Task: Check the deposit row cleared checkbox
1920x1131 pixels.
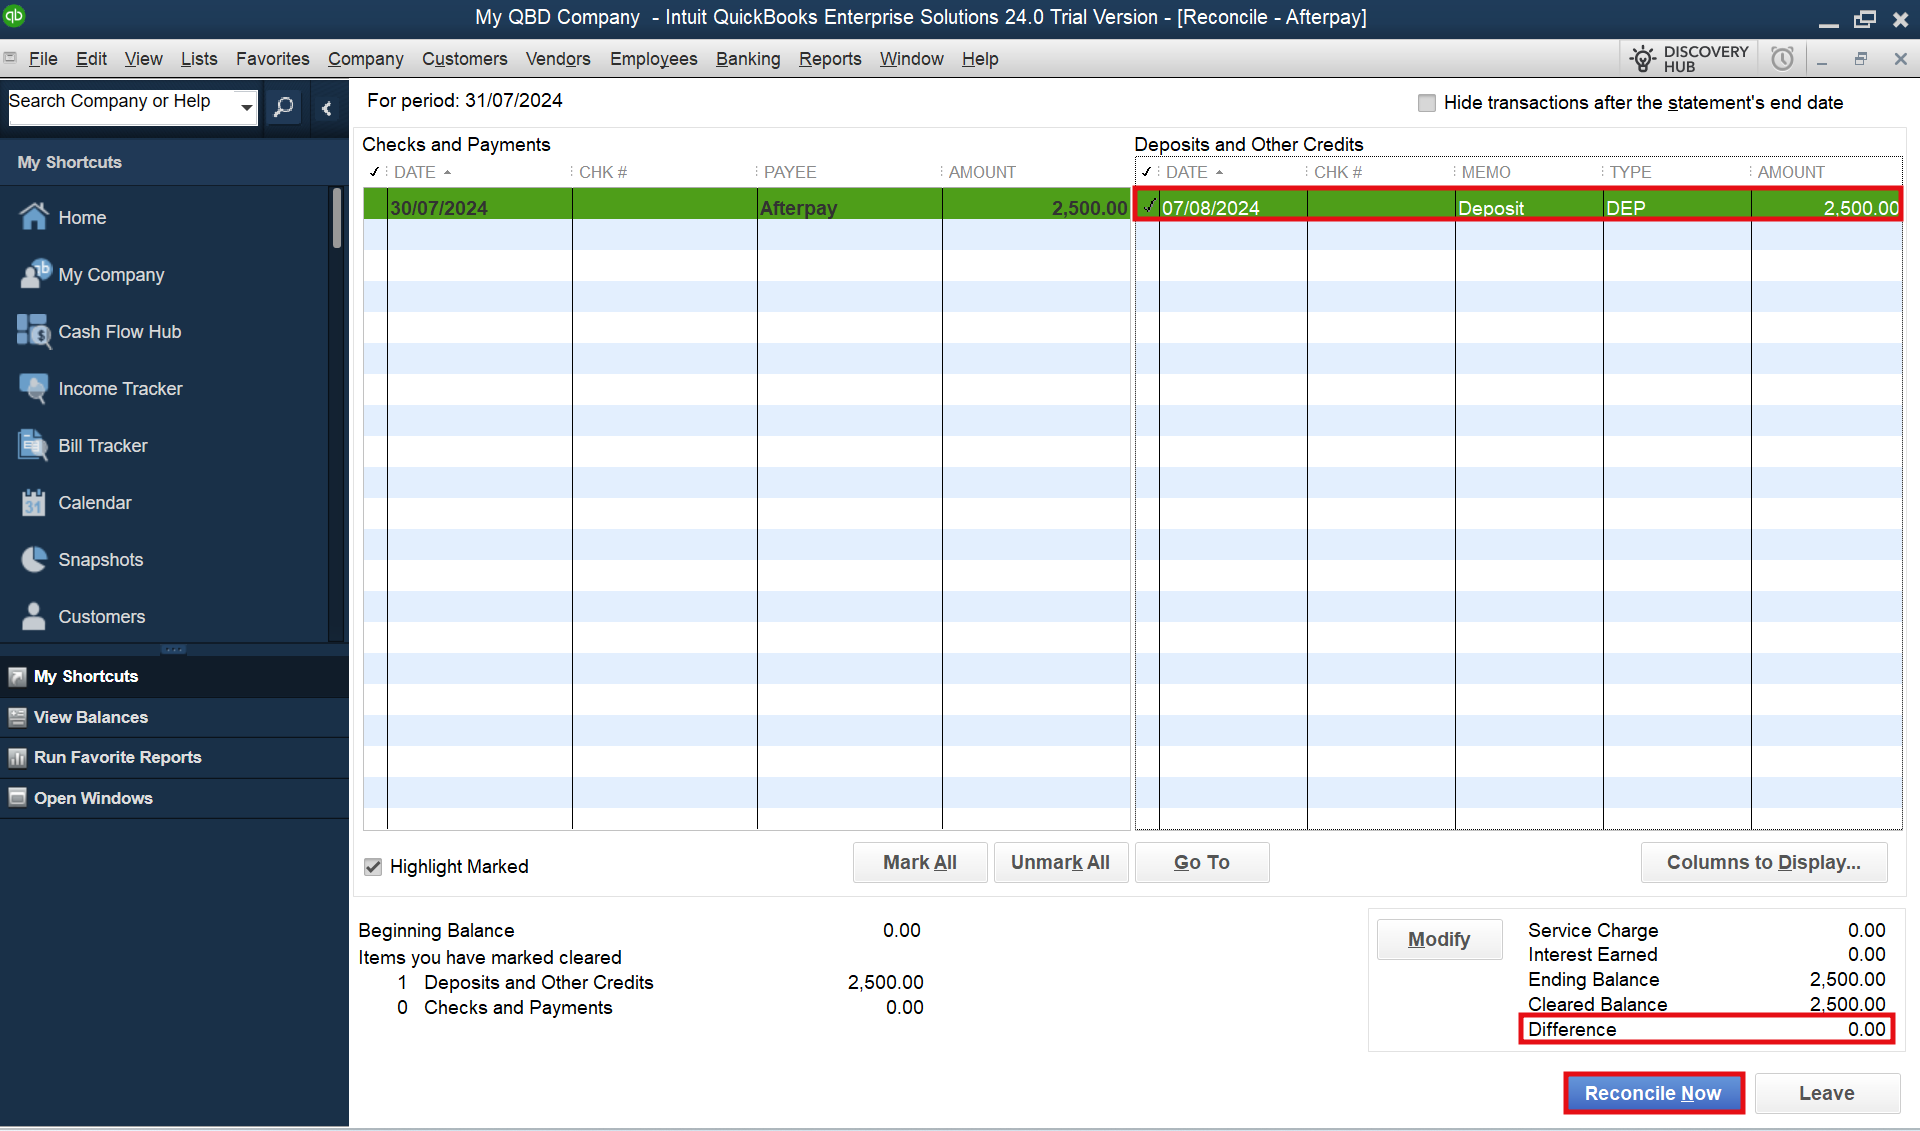Action: pos(1146,206)
